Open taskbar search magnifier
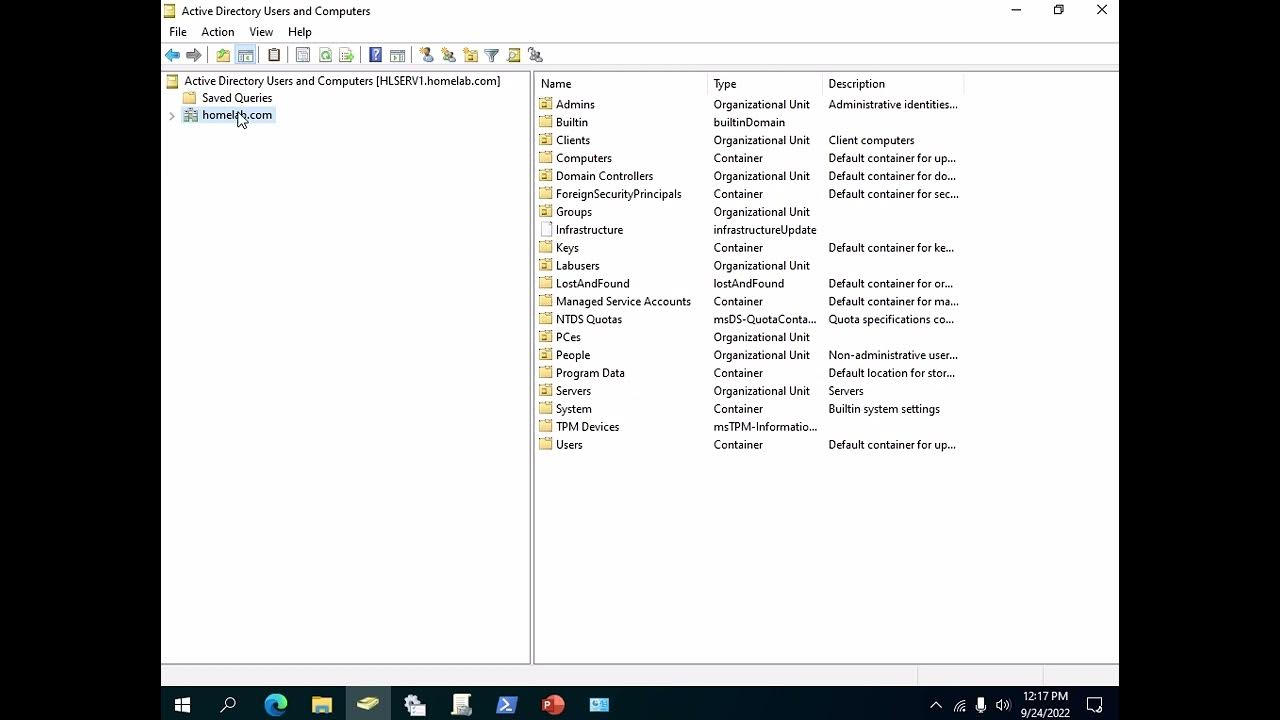Image resolution: width=1280 pixels, height=720 pixels. [228, 705]
